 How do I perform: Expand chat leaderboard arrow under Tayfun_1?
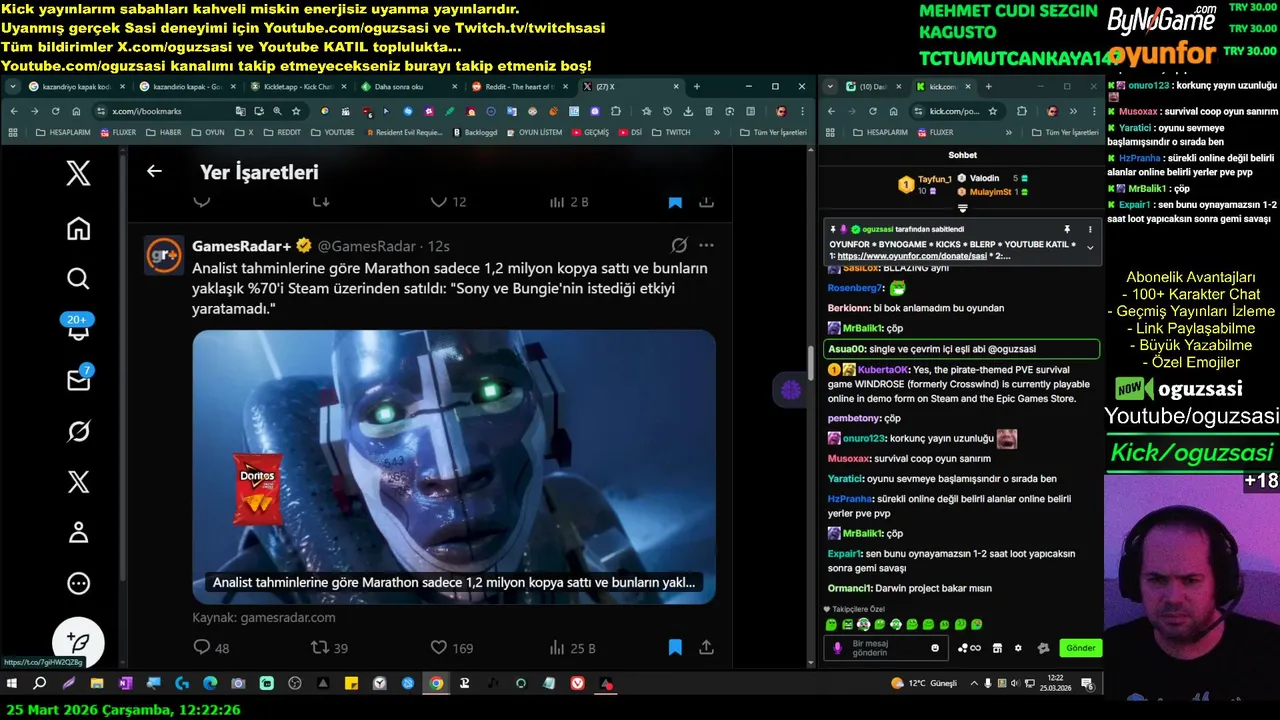[x=963, y=208]
